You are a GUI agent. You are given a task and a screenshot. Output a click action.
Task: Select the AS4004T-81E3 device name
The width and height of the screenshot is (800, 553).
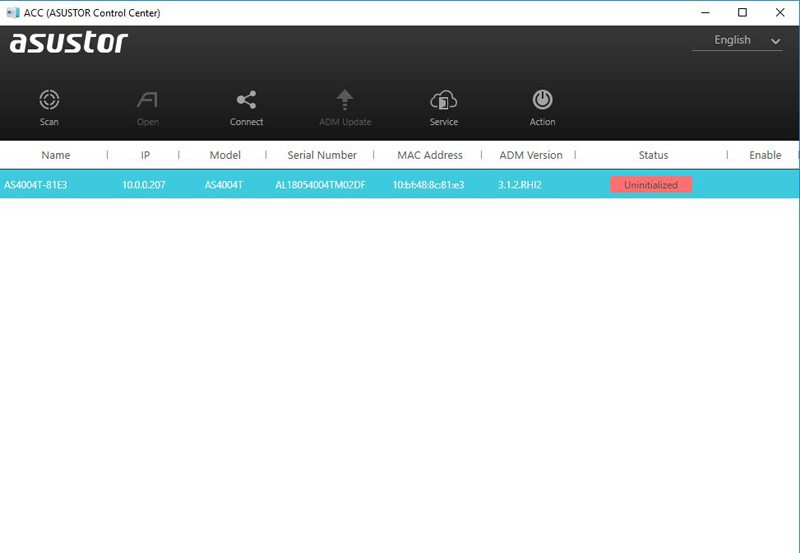36,185
